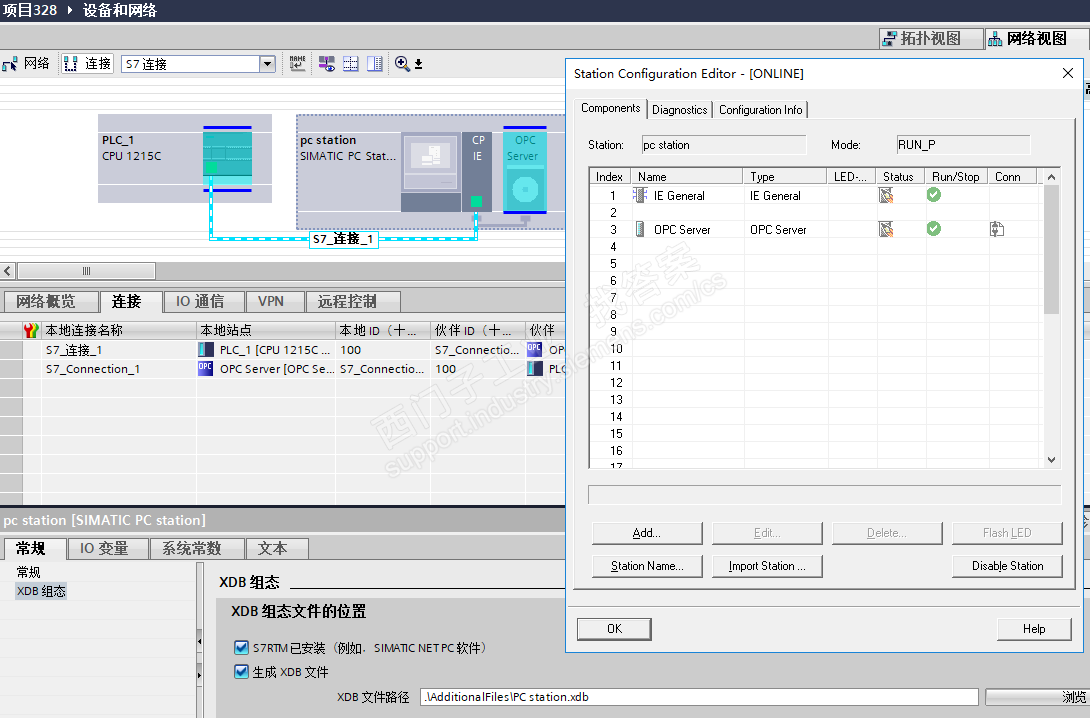
Task: Click the 本地连接名称 column header
Action: (x=119, y=330)
